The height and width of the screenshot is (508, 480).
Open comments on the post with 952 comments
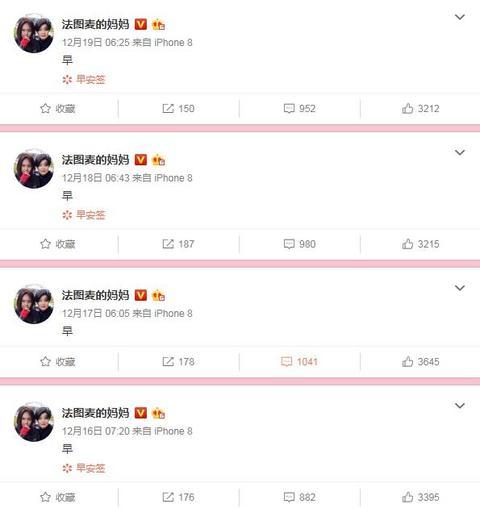click(299, 108)
